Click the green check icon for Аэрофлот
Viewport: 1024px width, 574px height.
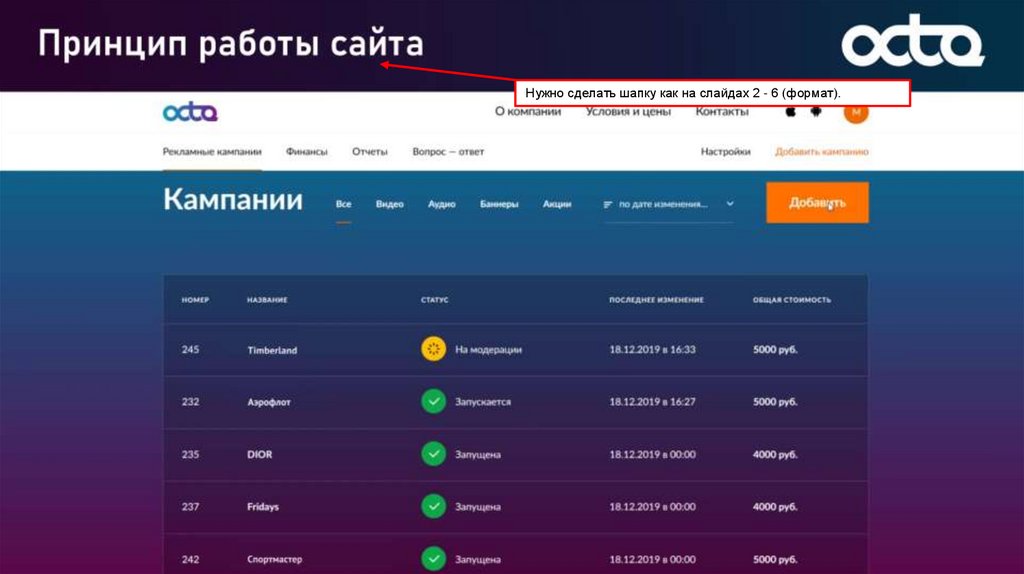point(433,401)
